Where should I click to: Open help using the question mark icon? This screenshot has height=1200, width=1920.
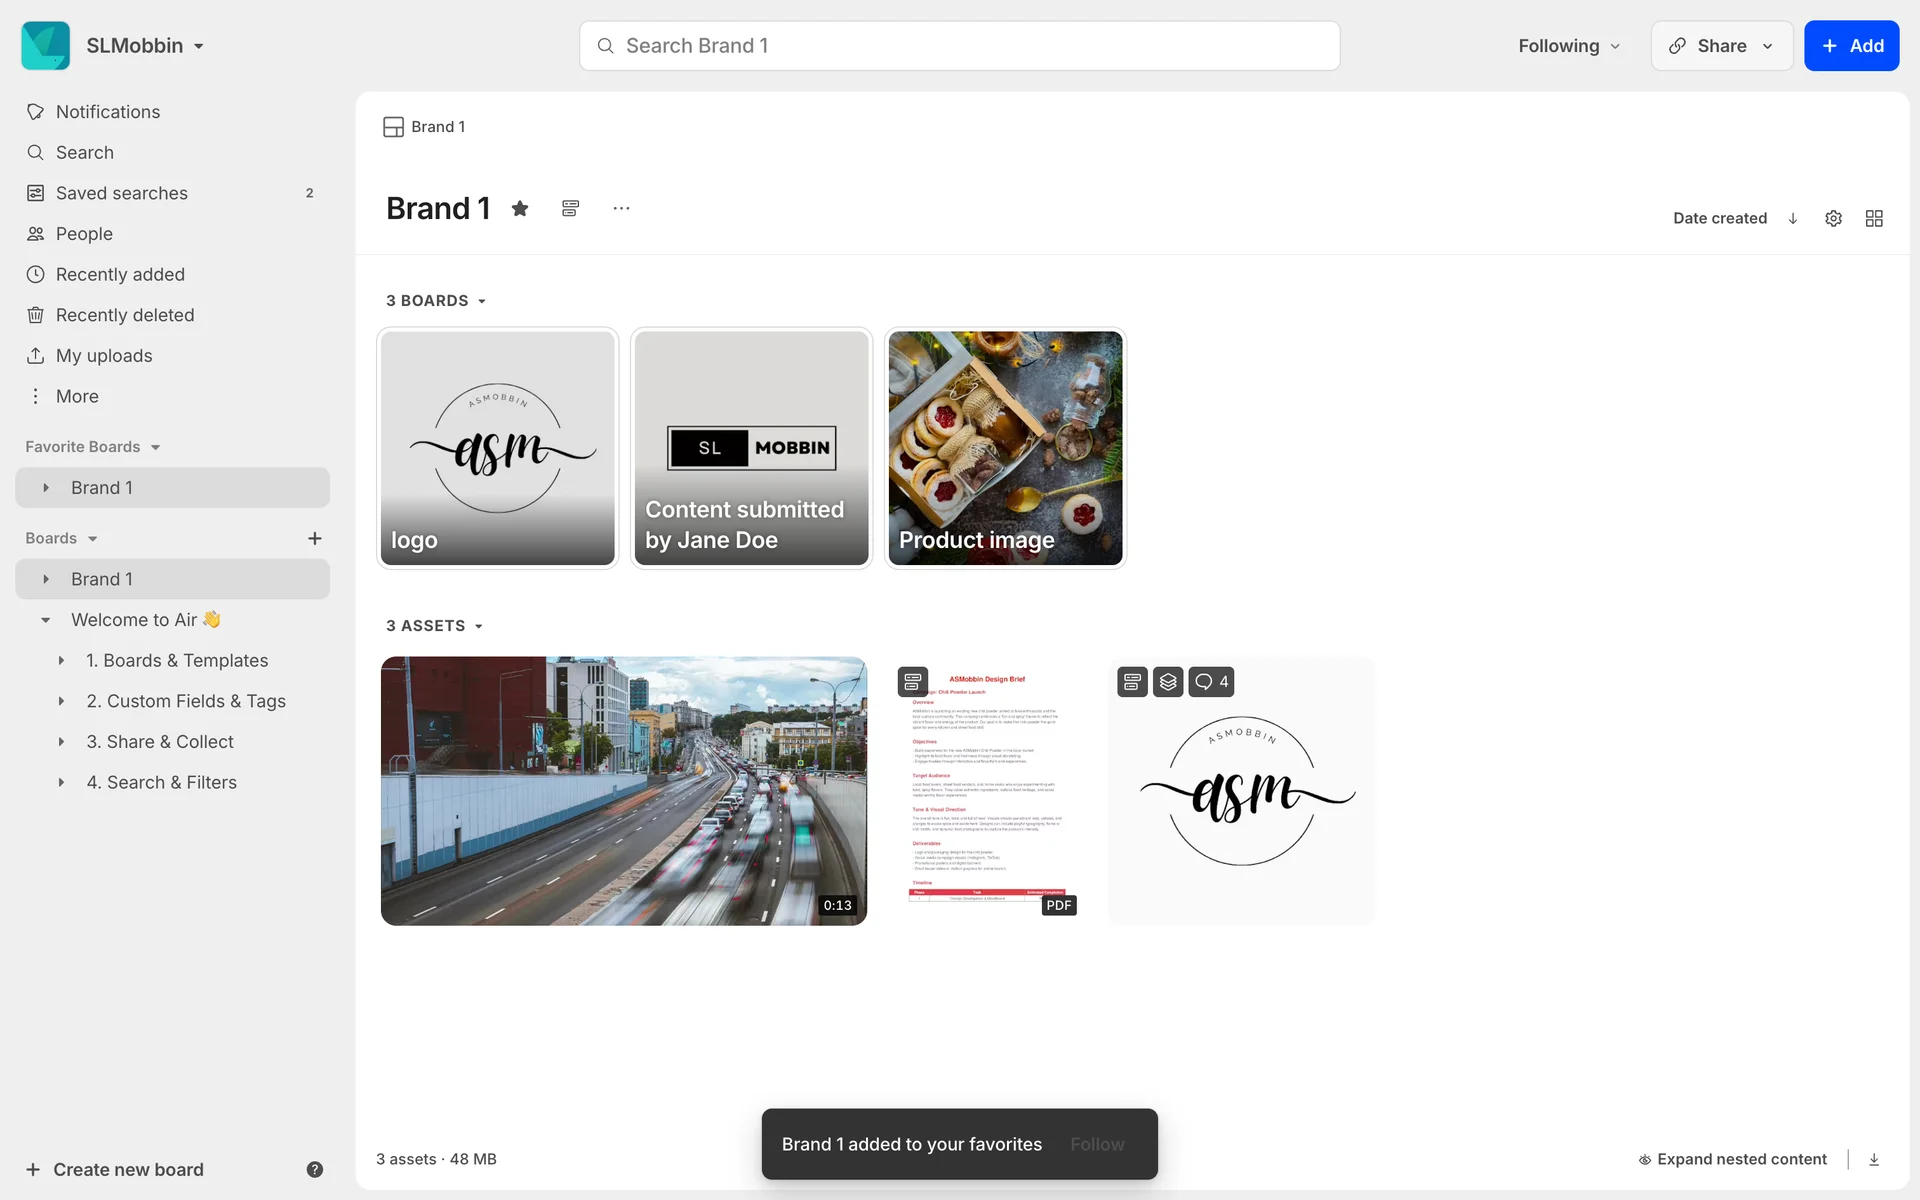coord(314,1169)
